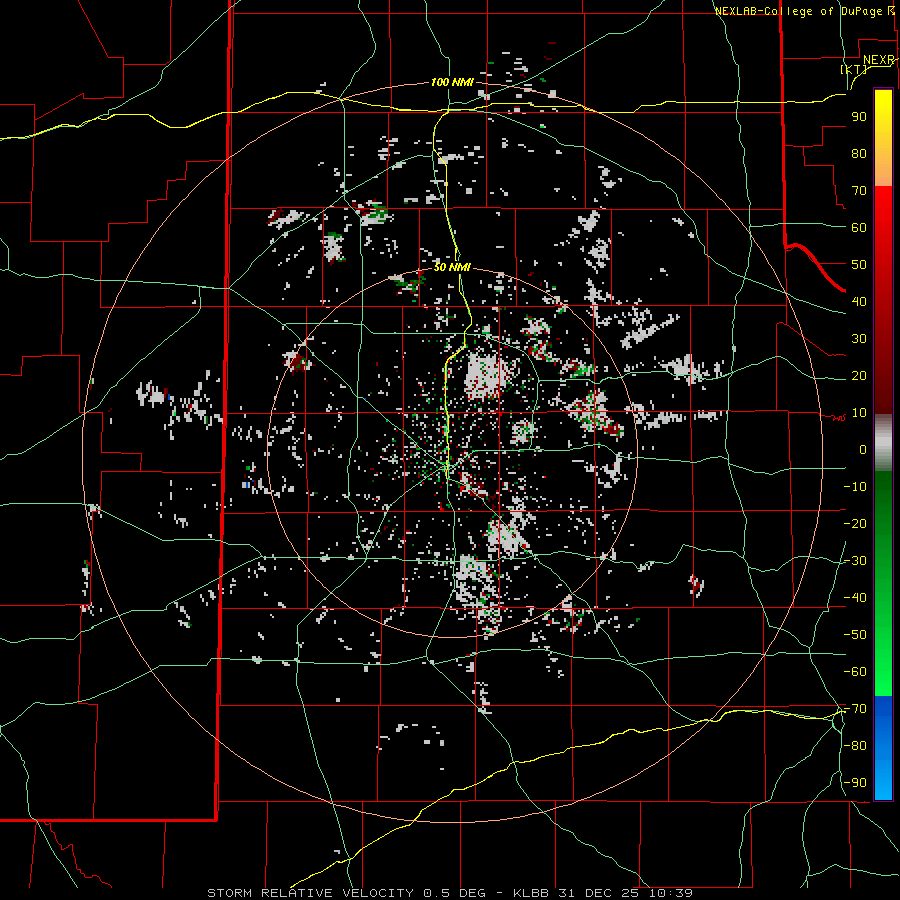Screen dimensions: 900x900
Task: Click the 50 NMI range ring label
Action: click(452, 267)
